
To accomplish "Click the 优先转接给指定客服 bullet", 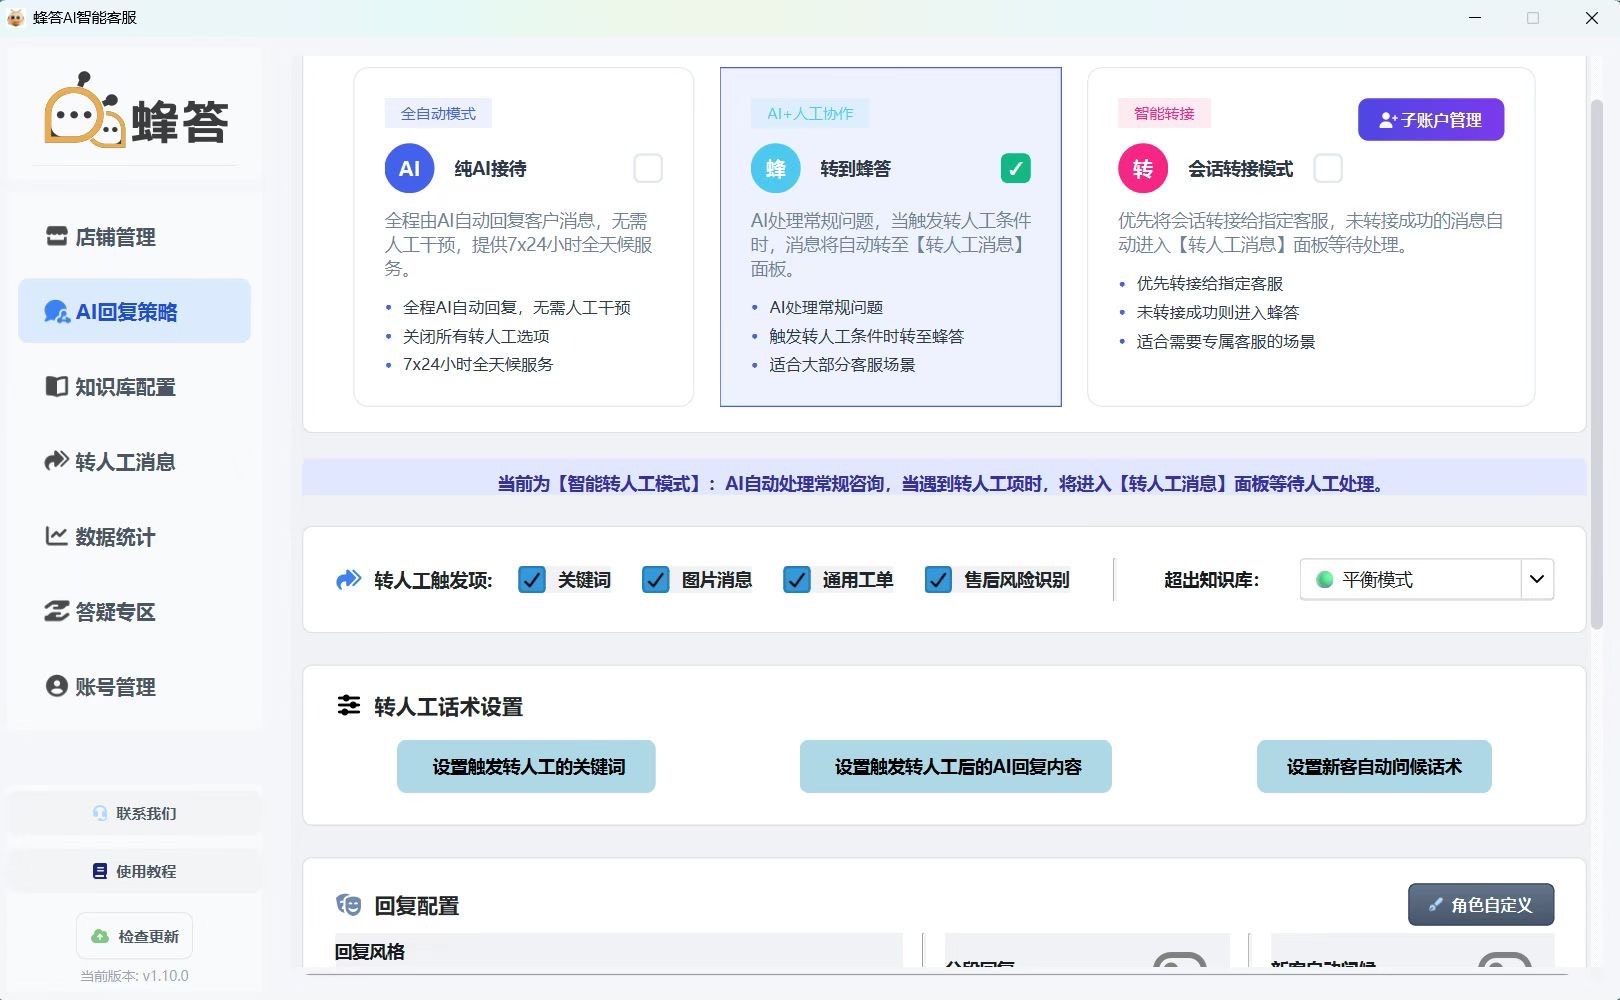I will tap(1209, 284).
